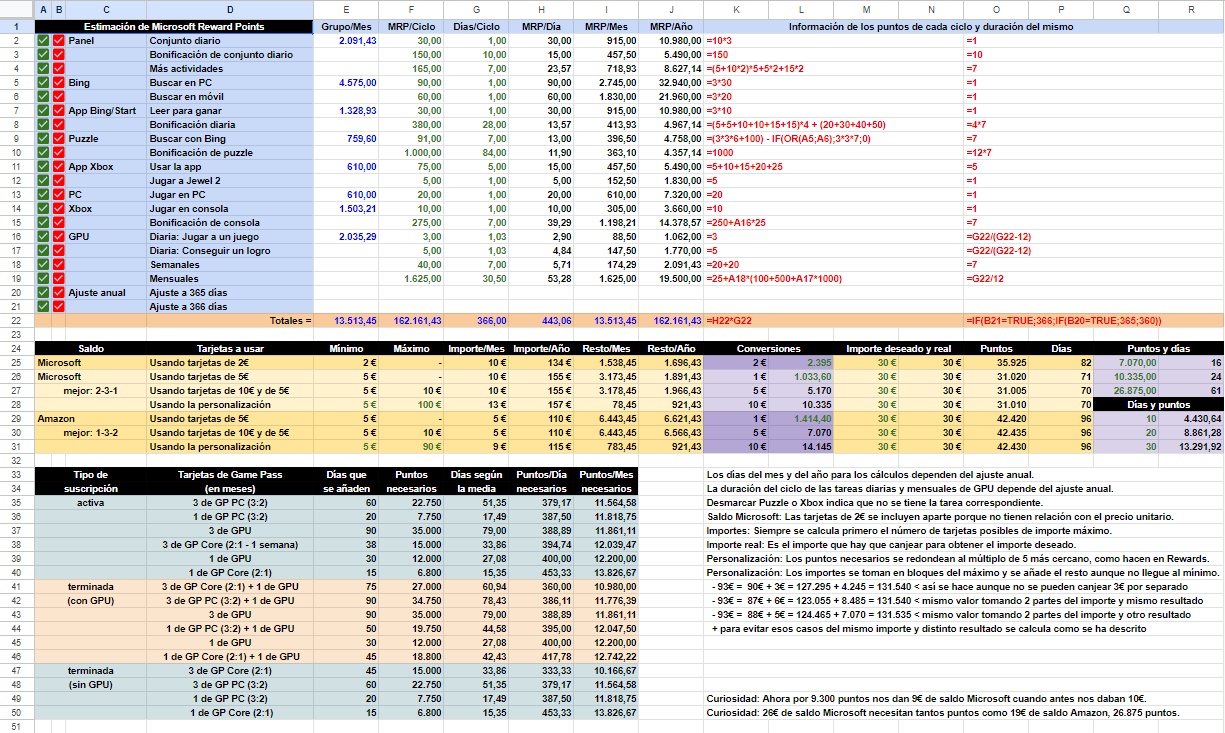Select cell with value 12.039,47

606,544
